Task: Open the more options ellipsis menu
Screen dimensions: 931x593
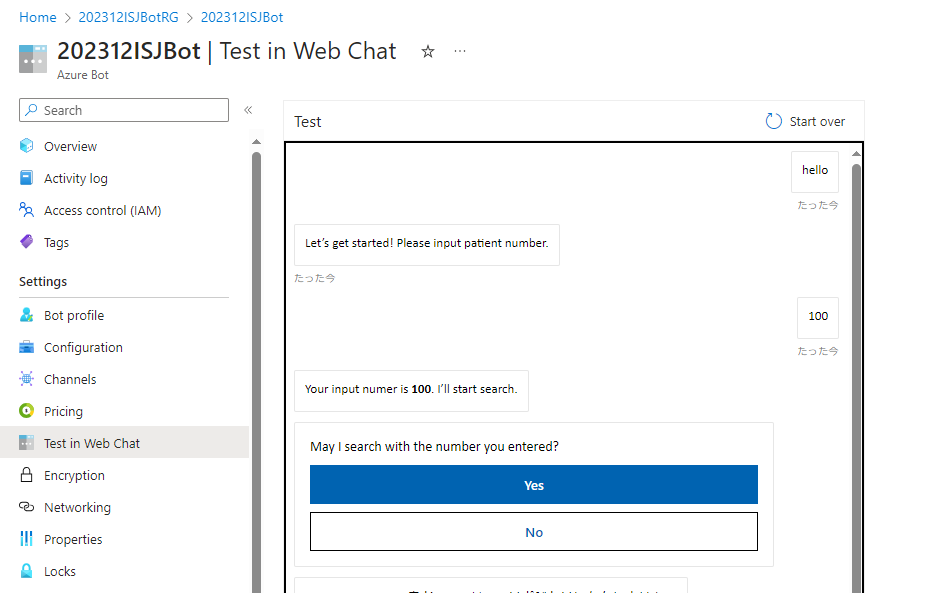Action: tap(460, 52)
